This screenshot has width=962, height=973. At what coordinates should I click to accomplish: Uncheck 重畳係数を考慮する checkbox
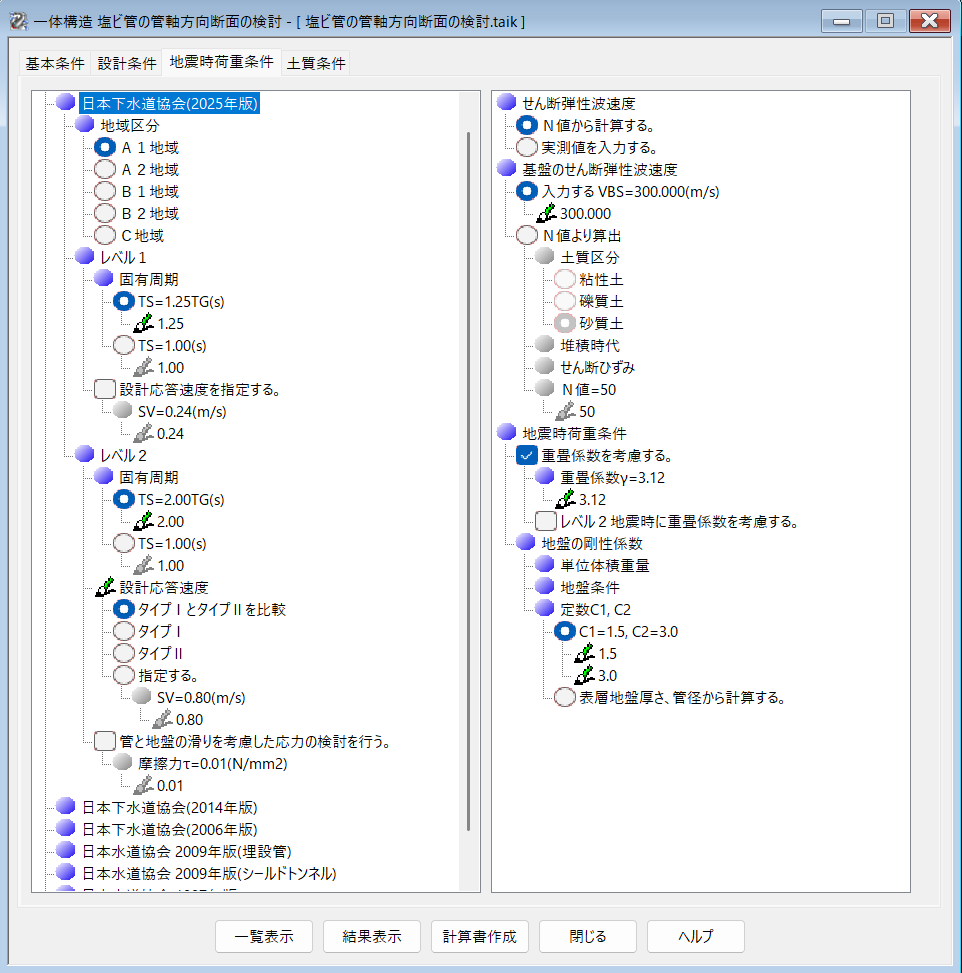click(x=527, y=455)
